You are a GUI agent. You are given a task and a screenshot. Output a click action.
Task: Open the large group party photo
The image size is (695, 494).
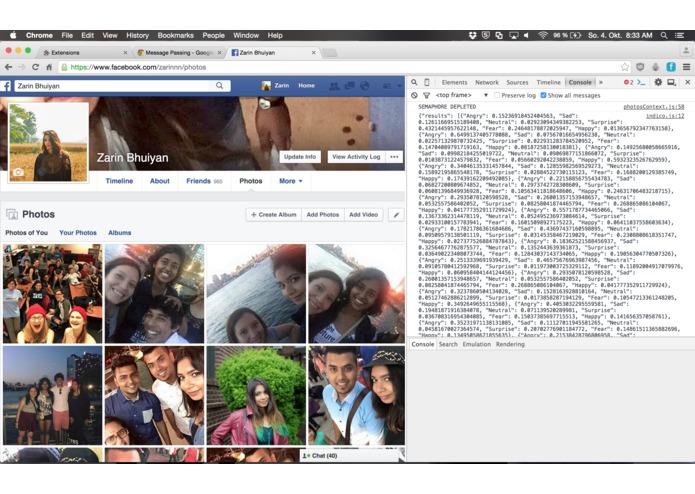point(52,294)
